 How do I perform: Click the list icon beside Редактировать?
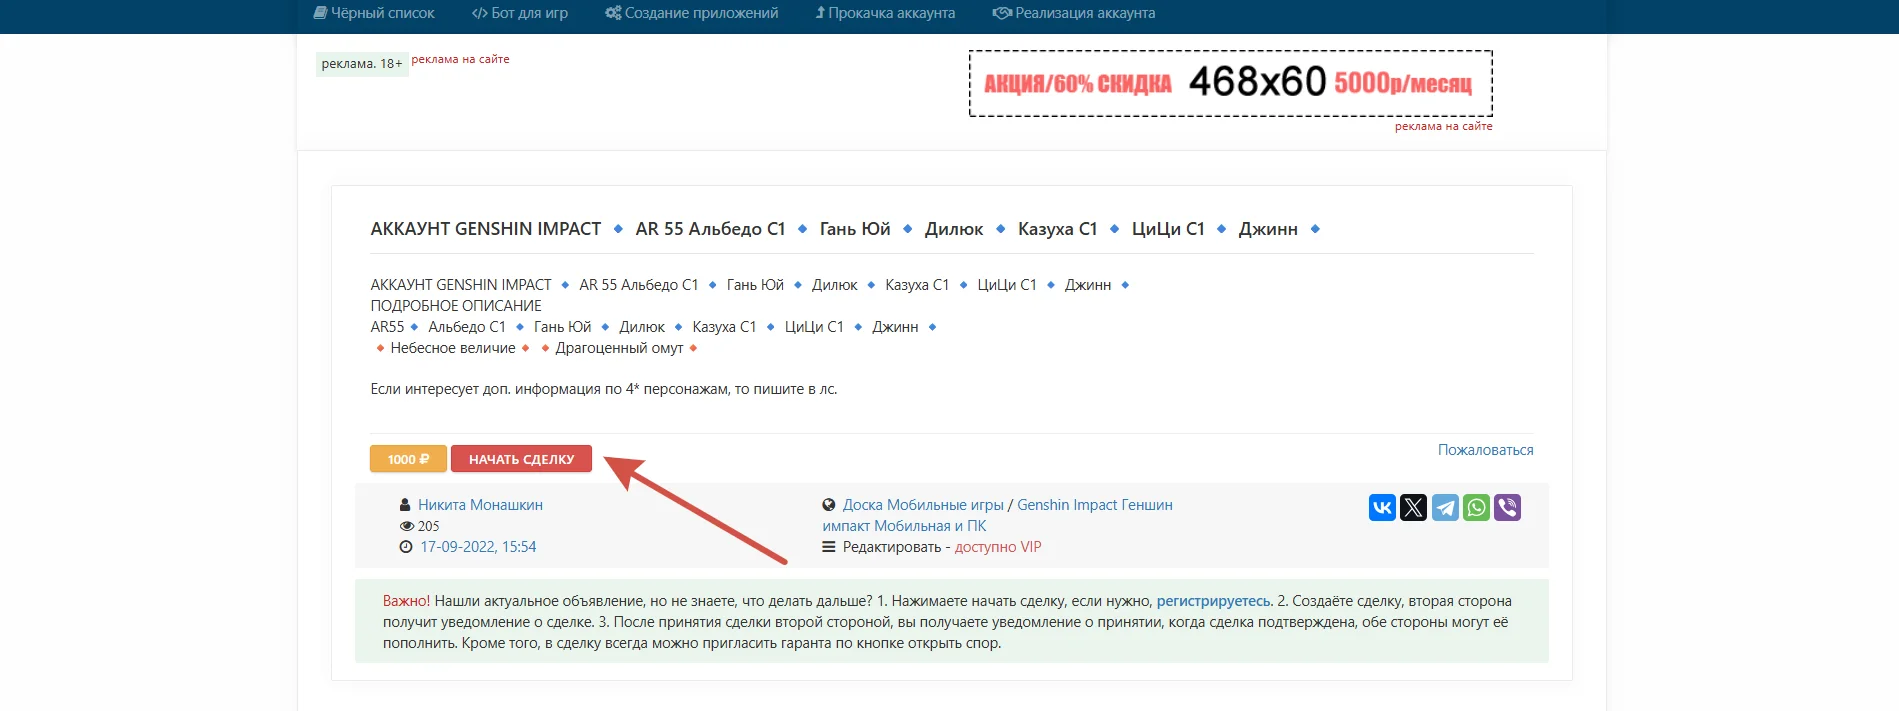click(x=828, y=547)
